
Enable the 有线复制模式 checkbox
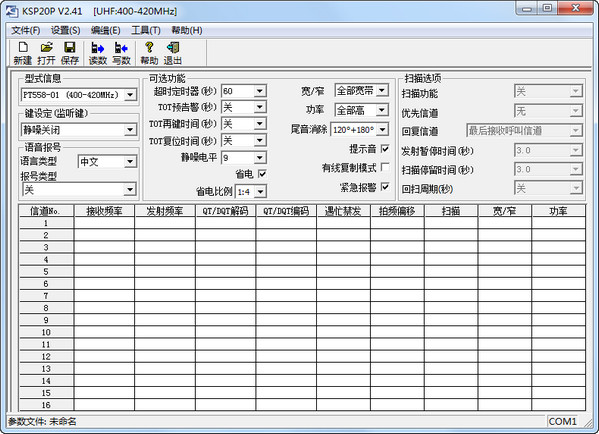(385, 167)
